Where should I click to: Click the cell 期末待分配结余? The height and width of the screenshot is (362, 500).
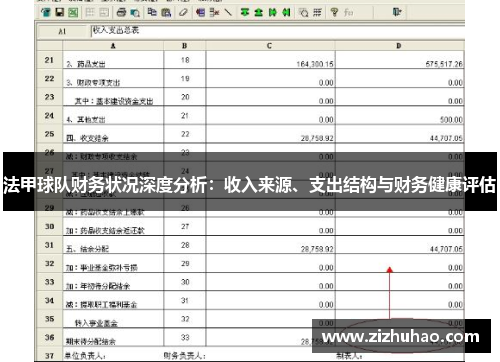point(113,338)
